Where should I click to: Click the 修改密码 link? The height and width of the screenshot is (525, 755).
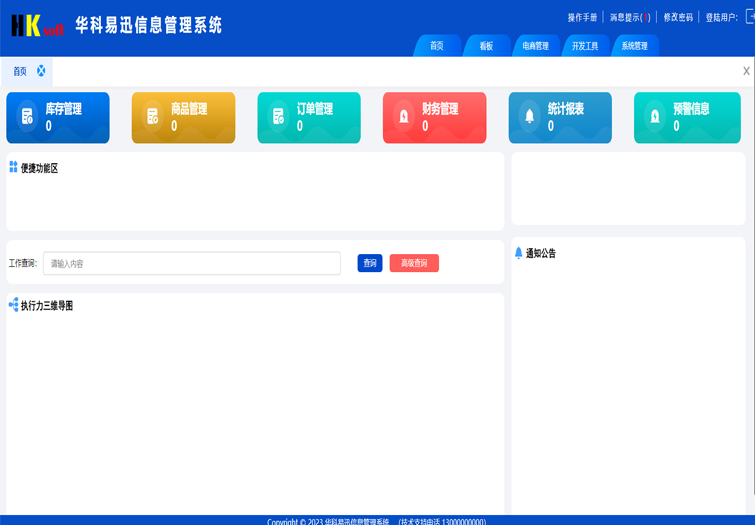coord(678,17)
